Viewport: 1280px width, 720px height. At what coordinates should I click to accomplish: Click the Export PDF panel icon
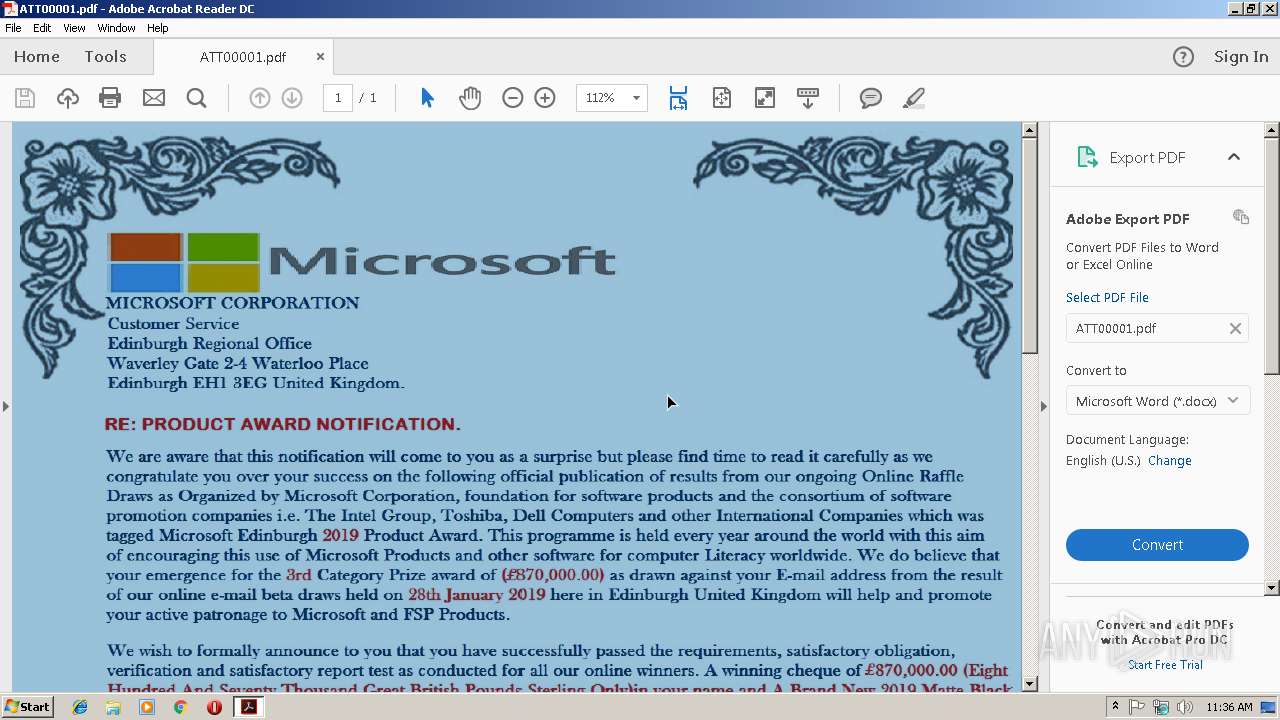click(x=1087, y=157)
